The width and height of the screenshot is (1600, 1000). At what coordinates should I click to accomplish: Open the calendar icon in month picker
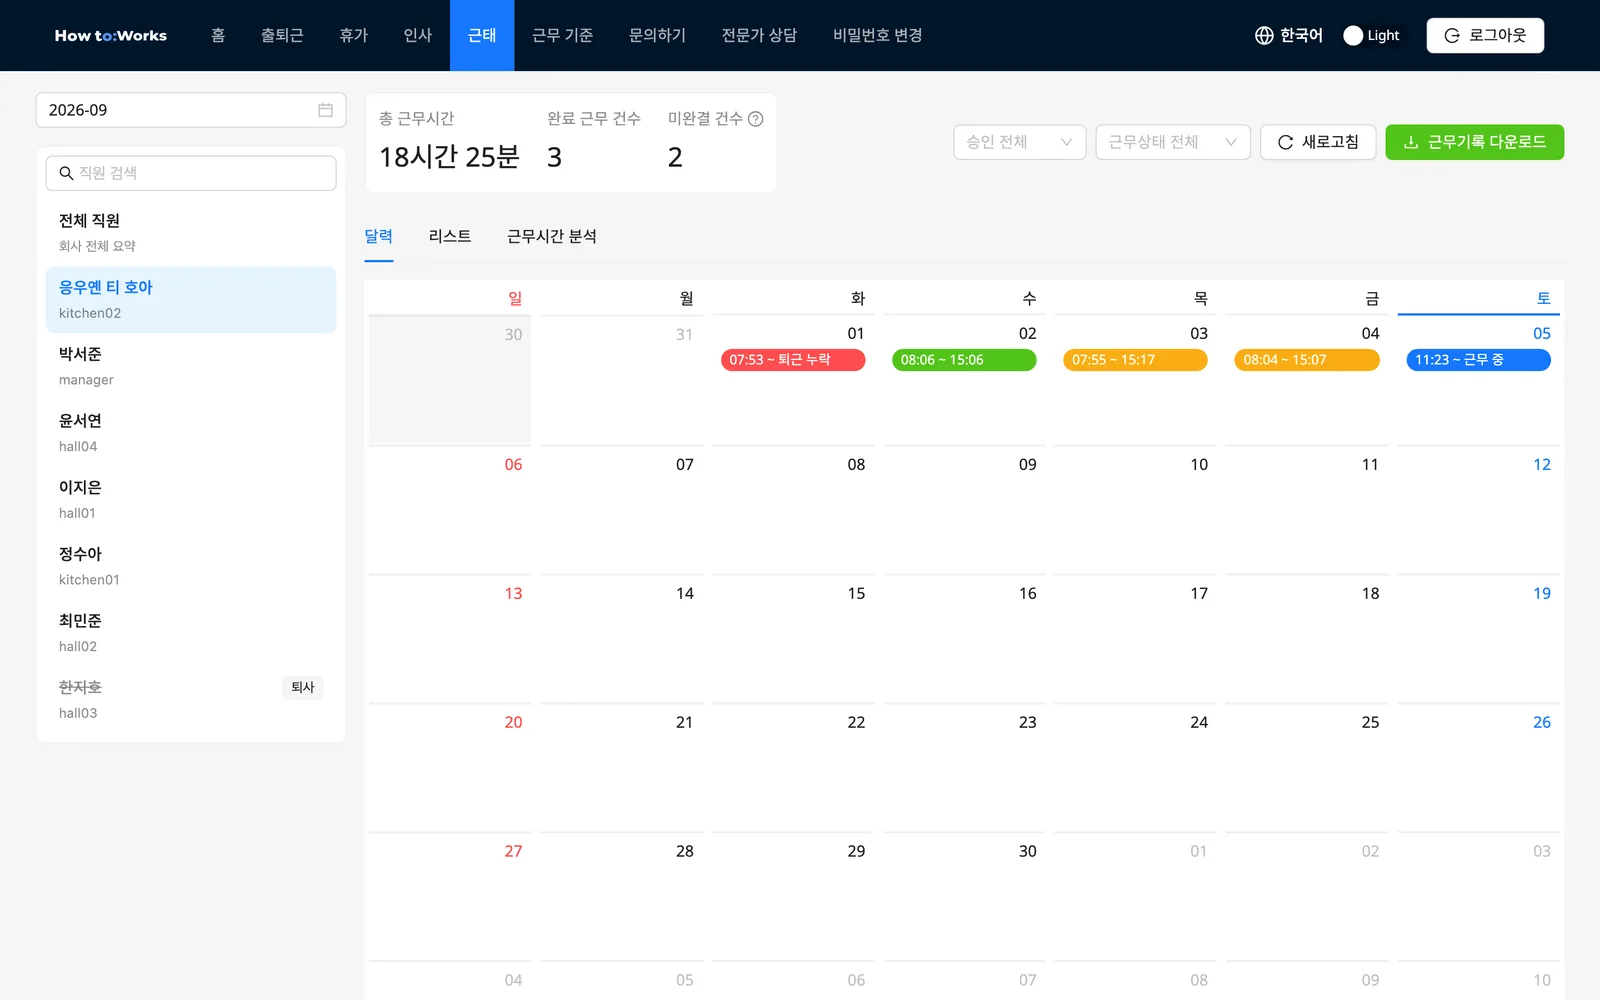coord(325,110)
